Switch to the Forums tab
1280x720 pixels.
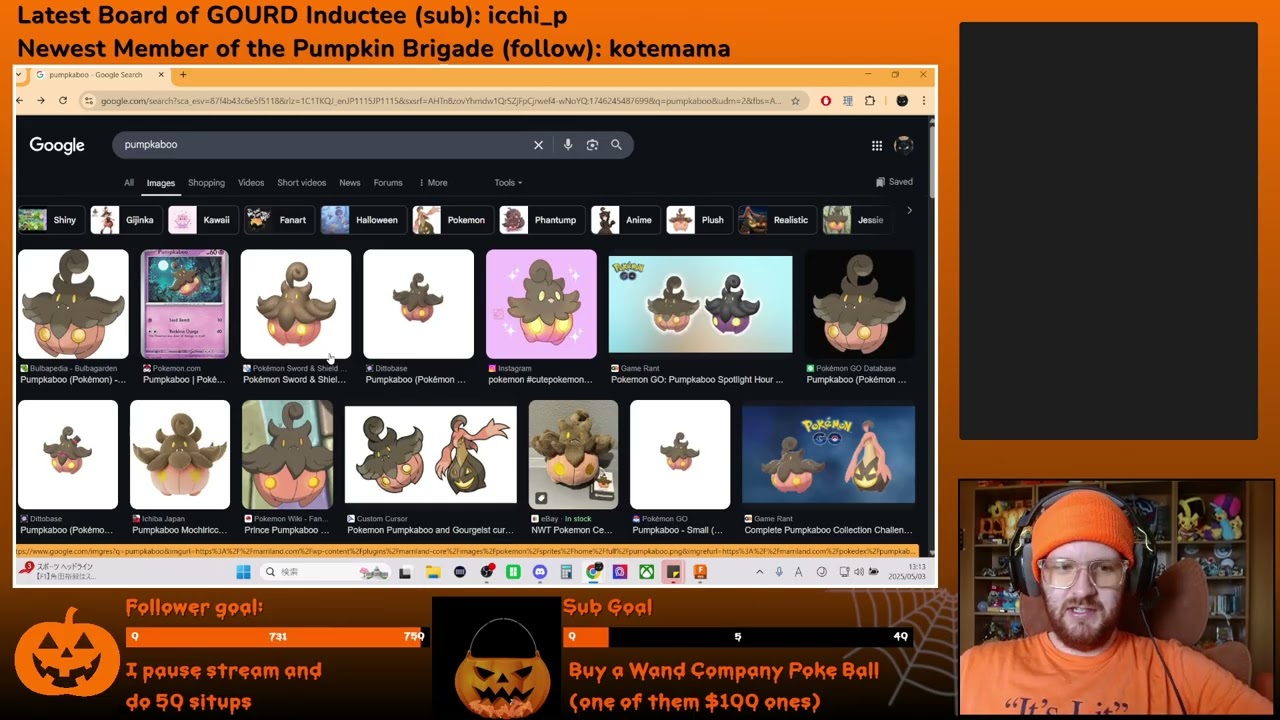point(388,183)
